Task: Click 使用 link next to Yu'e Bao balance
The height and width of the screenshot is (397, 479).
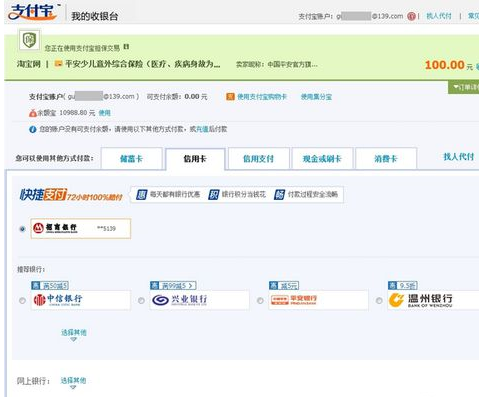Action: 104,113
